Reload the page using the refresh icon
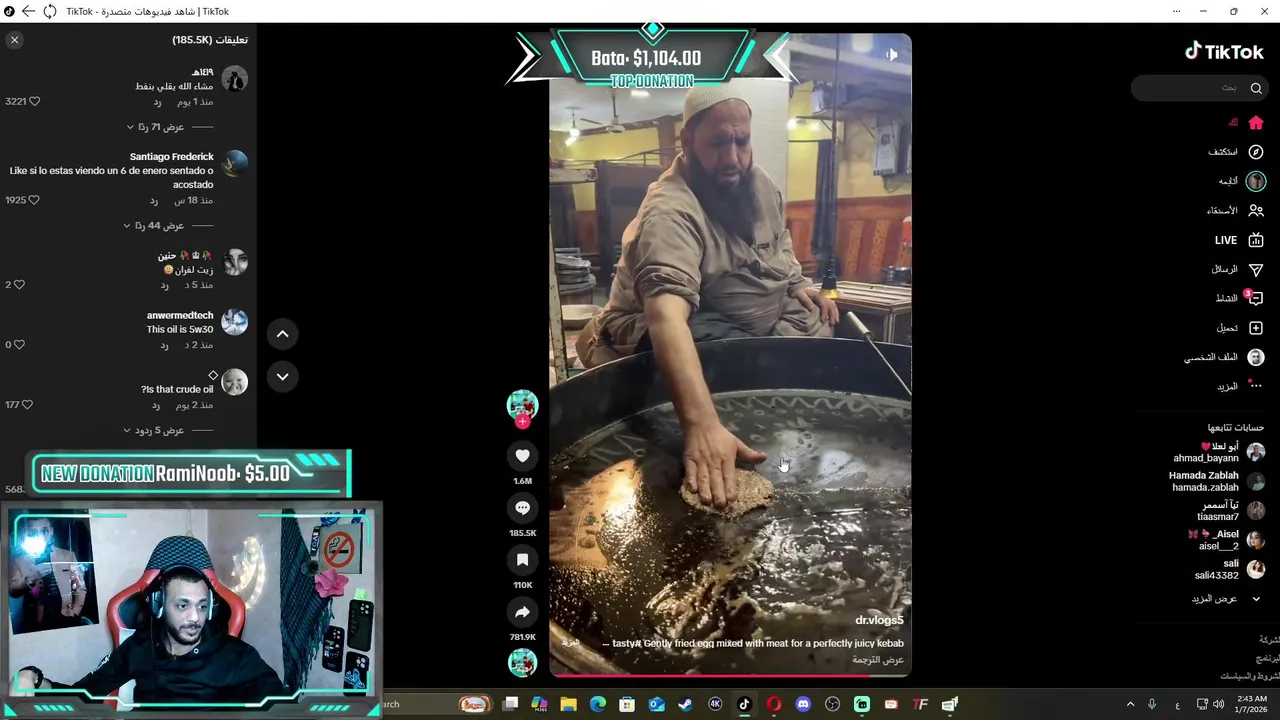The image size is (1280, 720). [x=49, y=11]
